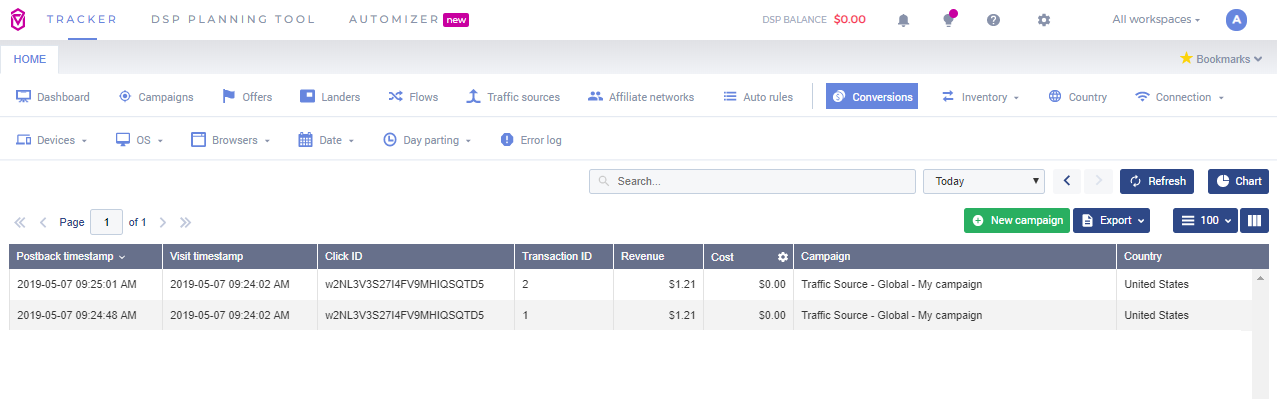Select the Conversions view
1277x399 pixels.
872,97
